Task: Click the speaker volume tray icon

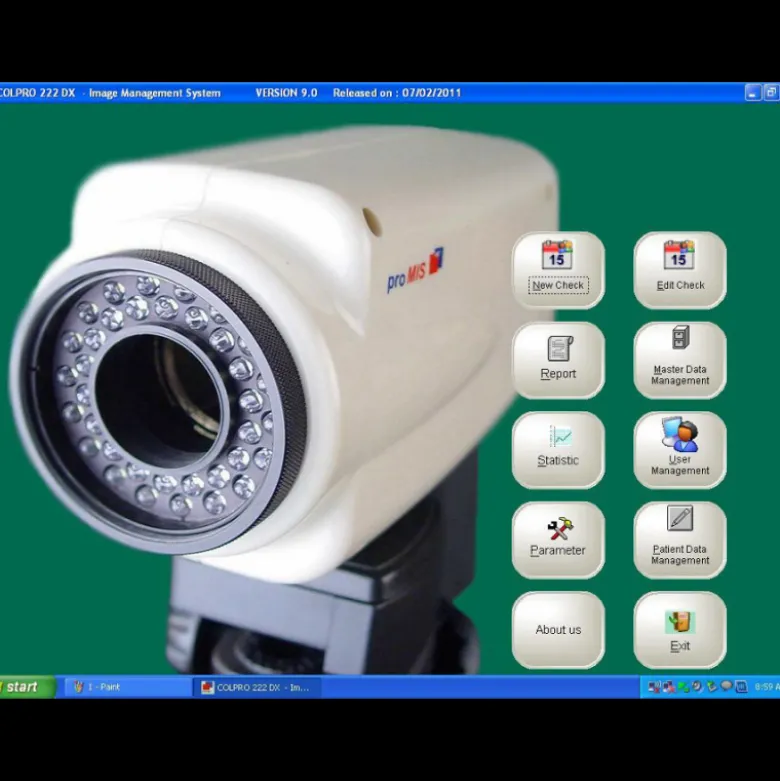Action: click(x=697, y=686)
